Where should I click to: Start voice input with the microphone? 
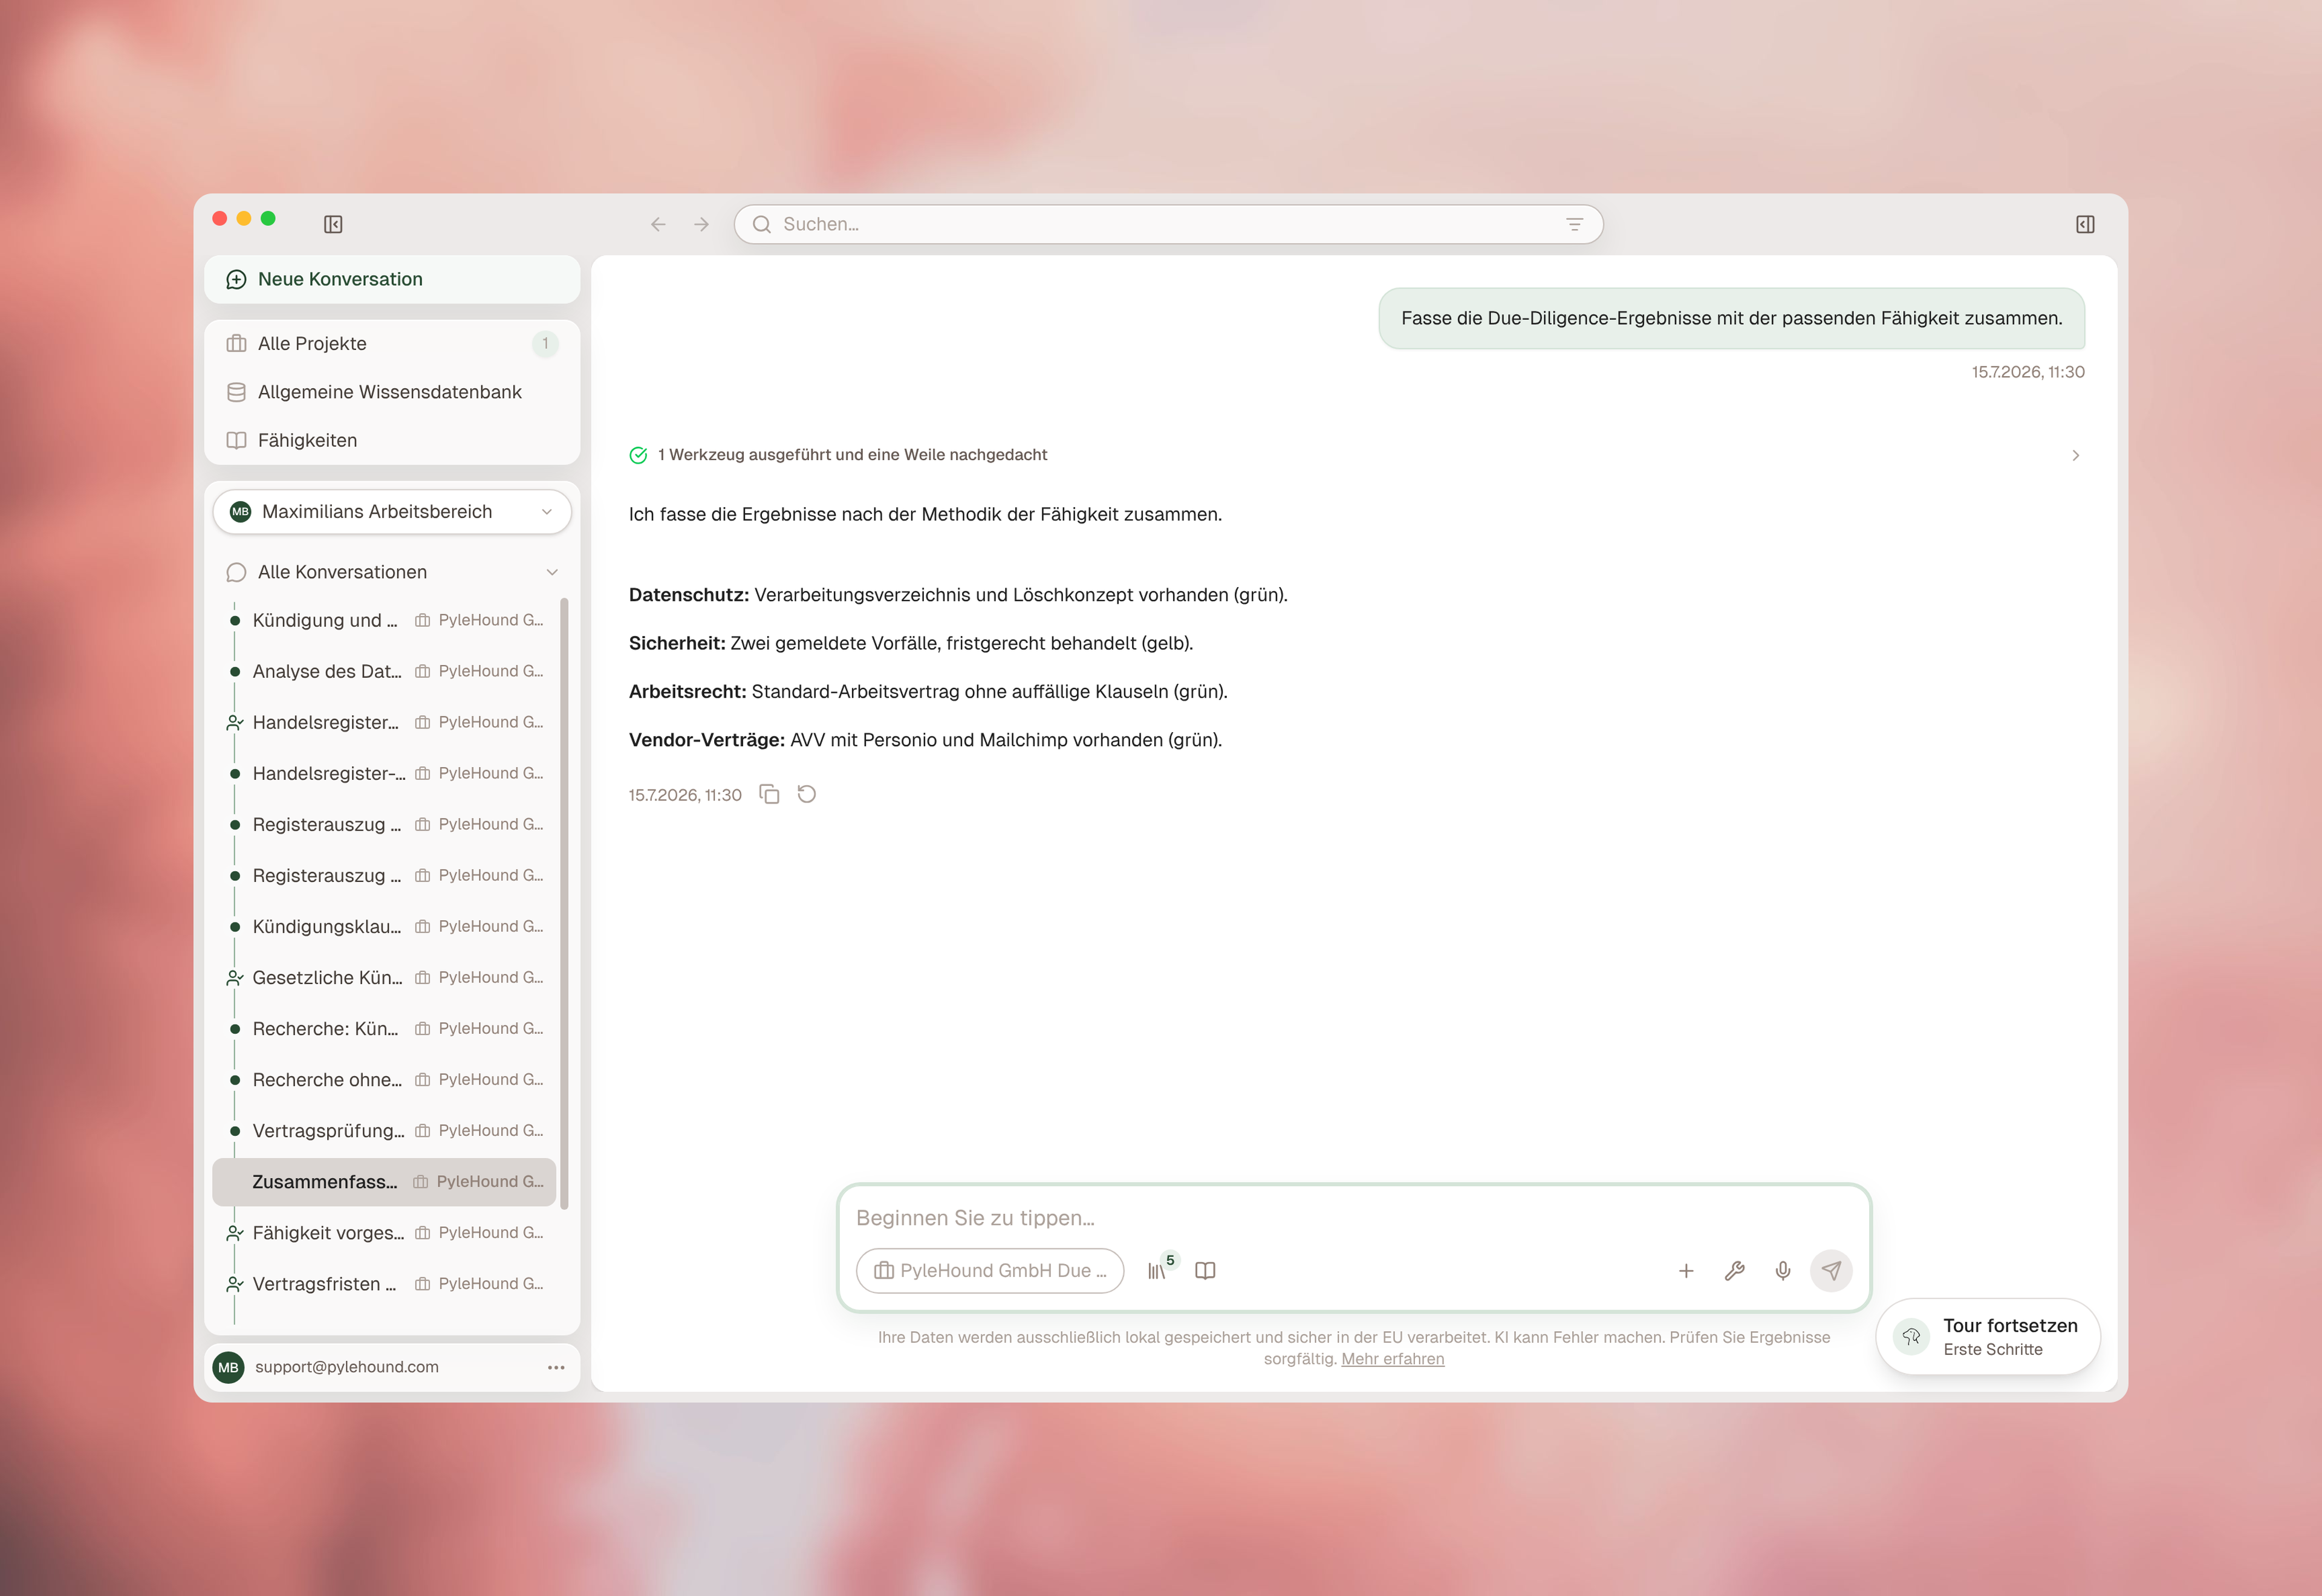[1783, 1270]
